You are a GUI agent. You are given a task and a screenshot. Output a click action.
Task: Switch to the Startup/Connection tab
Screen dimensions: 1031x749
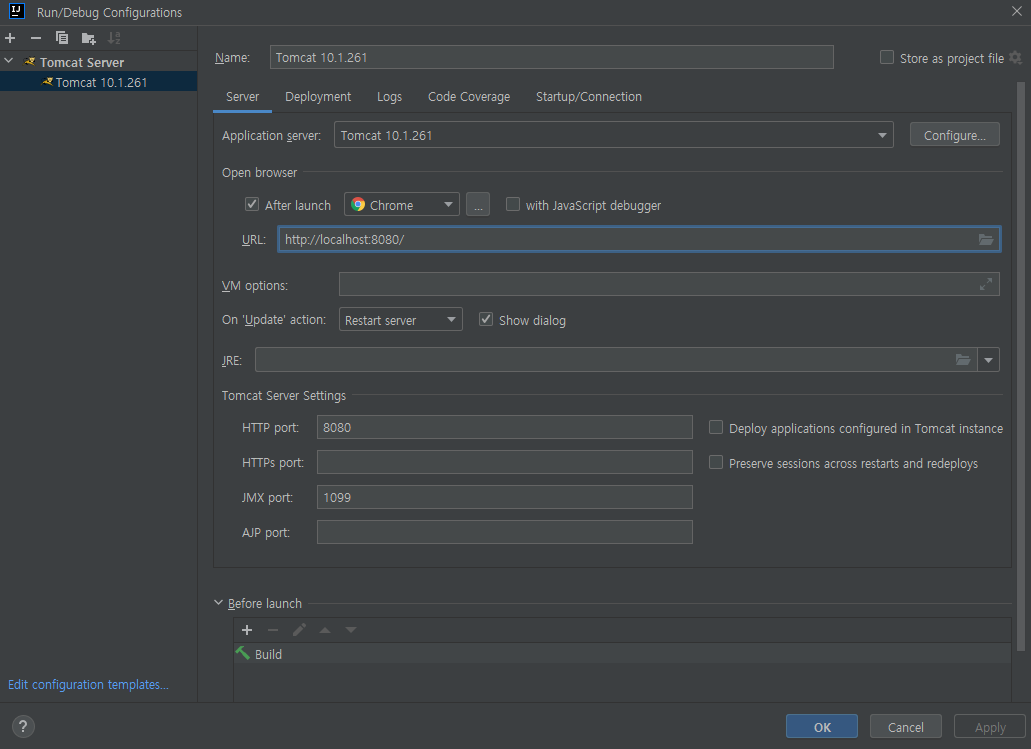(x=588, y=97)
